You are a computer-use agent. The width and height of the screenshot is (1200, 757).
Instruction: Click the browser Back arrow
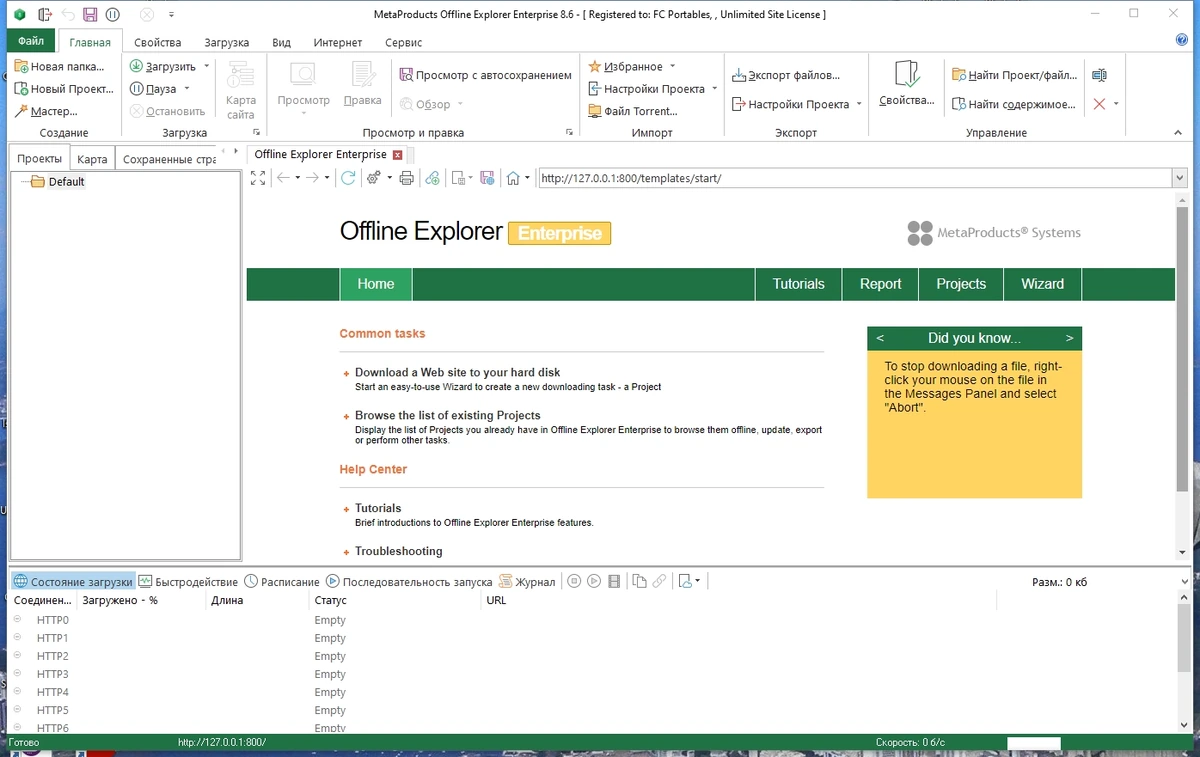(x=283, y=178)
